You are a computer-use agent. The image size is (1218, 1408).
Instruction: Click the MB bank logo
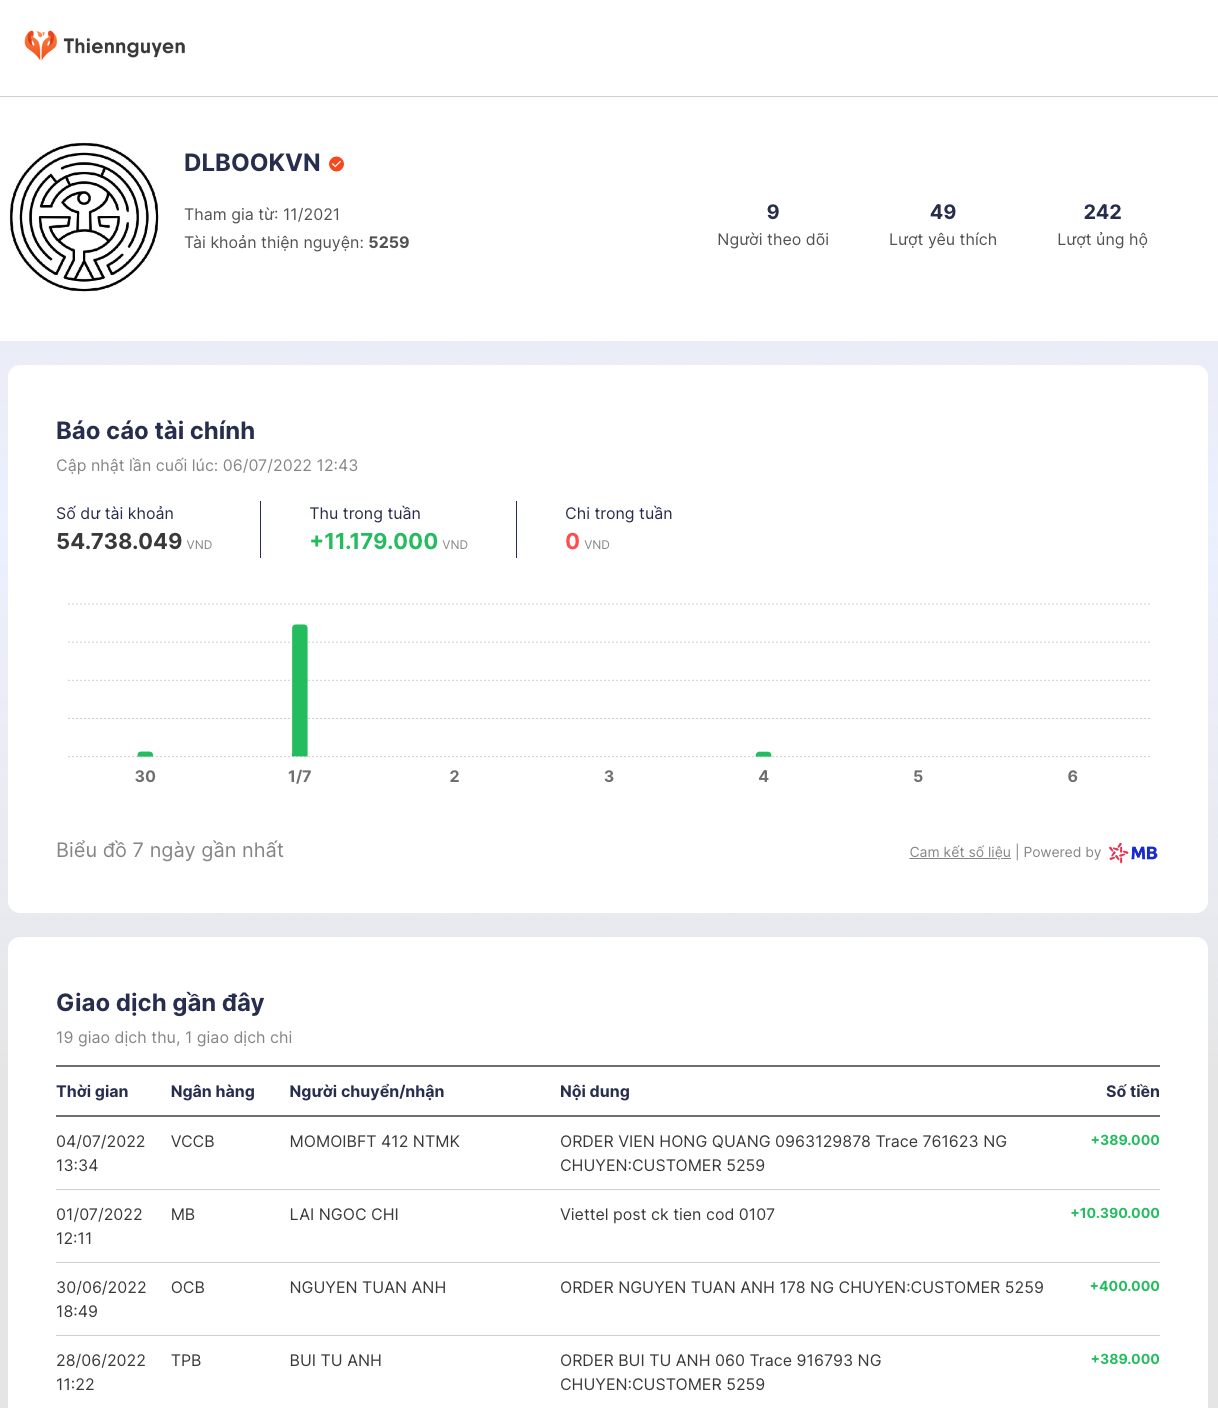[x=1133, y=853]
